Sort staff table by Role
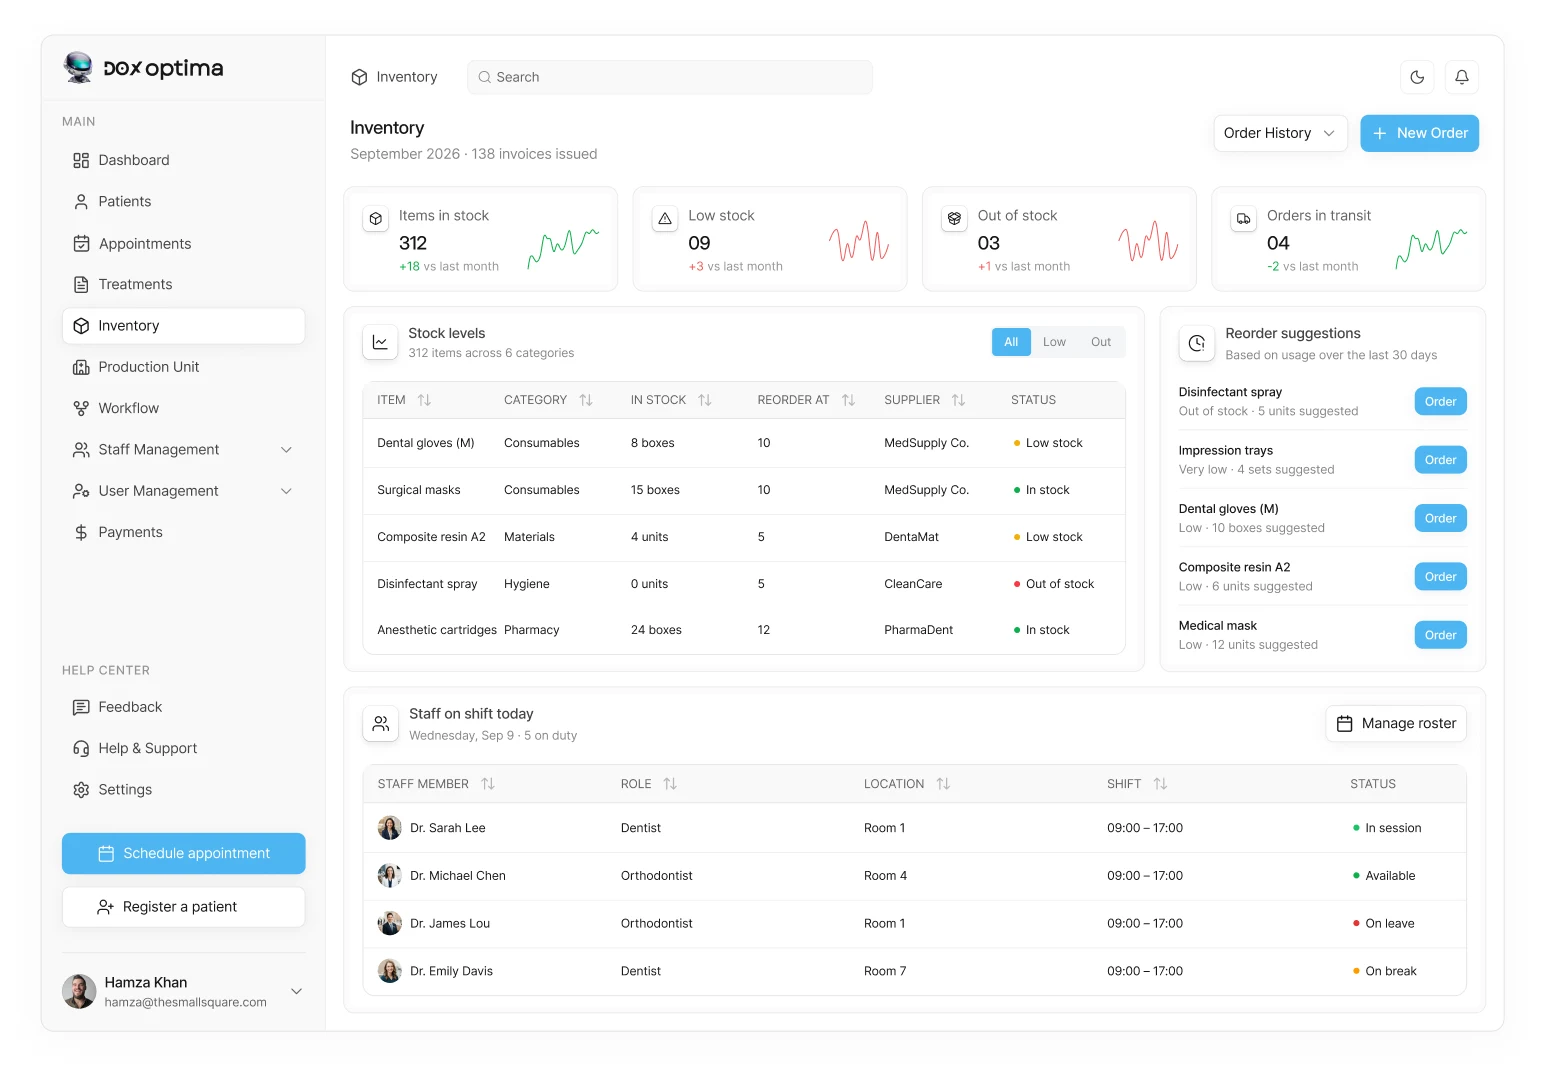1546x1079 pixels. (670, 784)
